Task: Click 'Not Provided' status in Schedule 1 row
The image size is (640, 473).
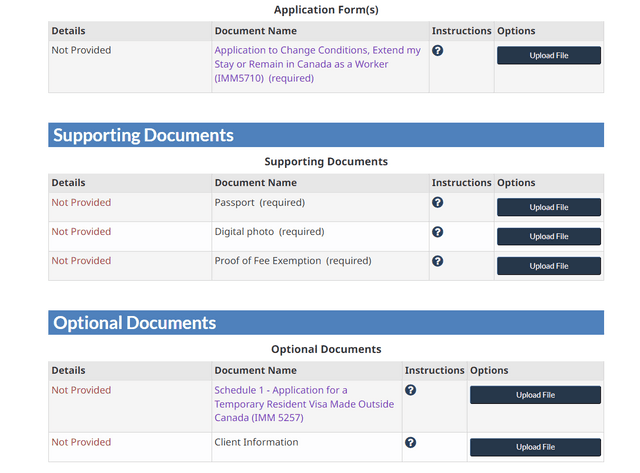Action: pos(81,390)
